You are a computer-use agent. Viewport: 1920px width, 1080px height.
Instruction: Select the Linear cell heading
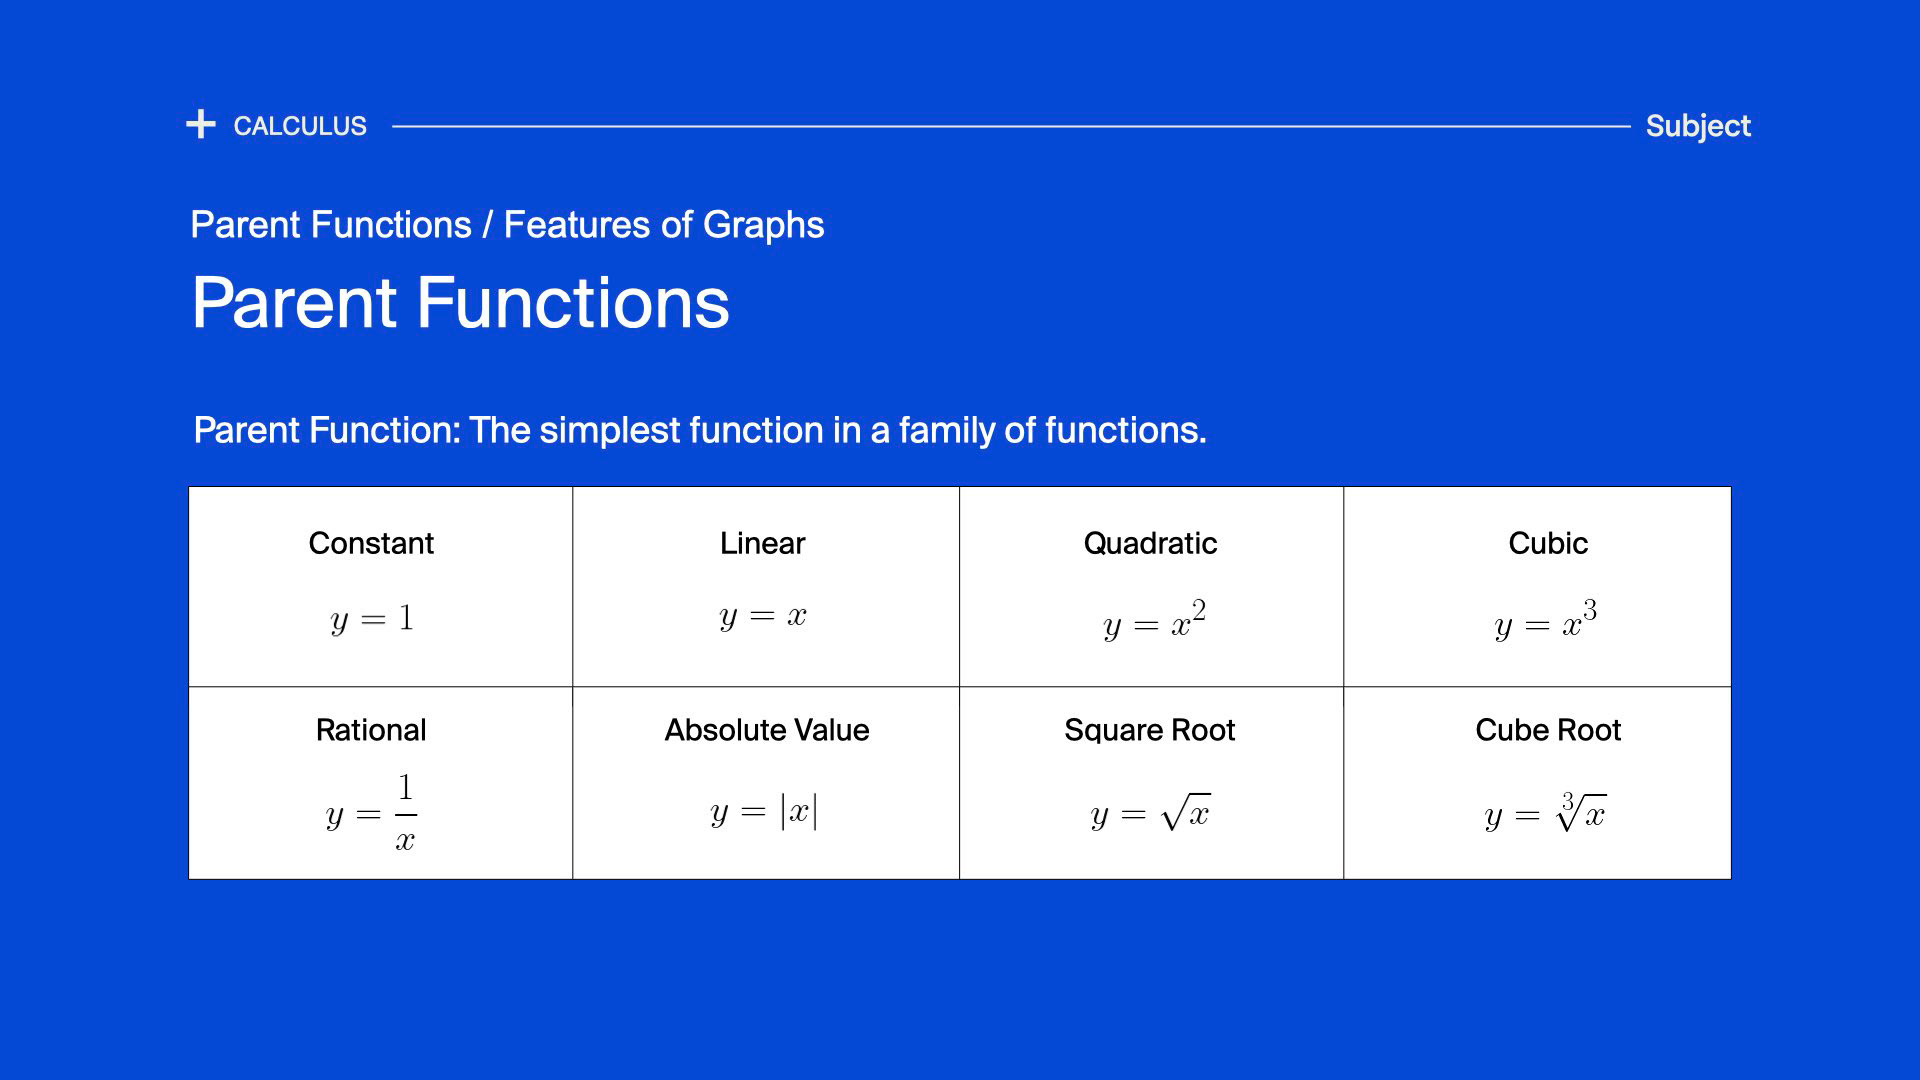click(762, 543)
